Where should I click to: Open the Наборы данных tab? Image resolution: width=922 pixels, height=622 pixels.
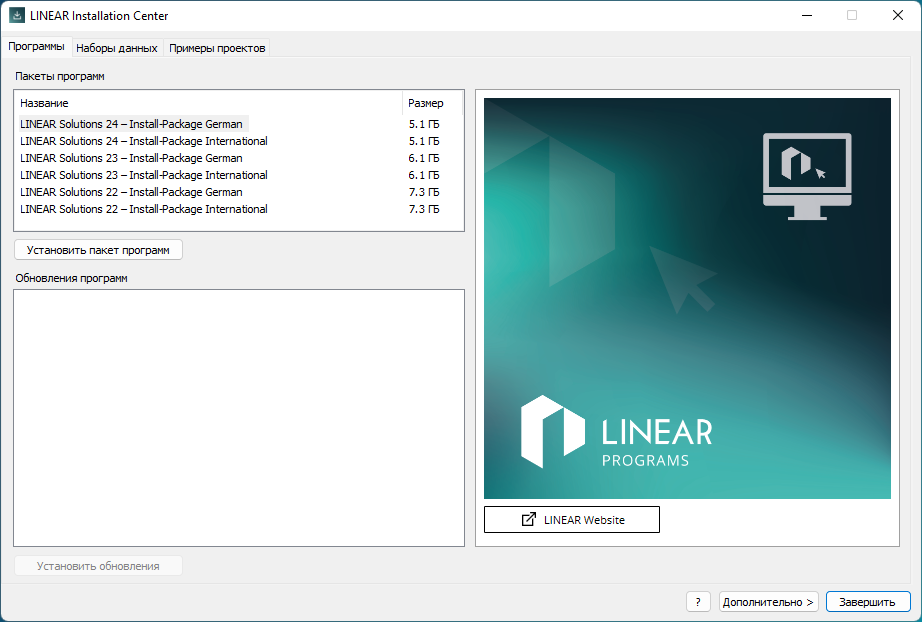[x=117, y=48]
